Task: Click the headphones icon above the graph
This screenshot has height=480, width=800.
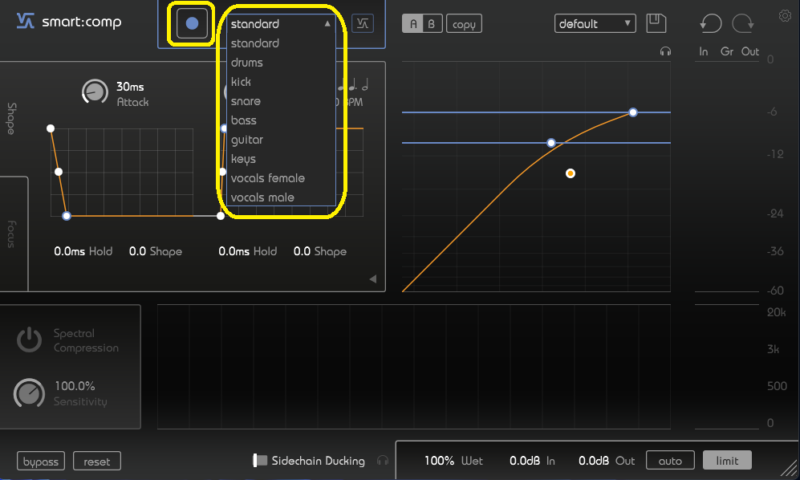Action: [665, 51]
